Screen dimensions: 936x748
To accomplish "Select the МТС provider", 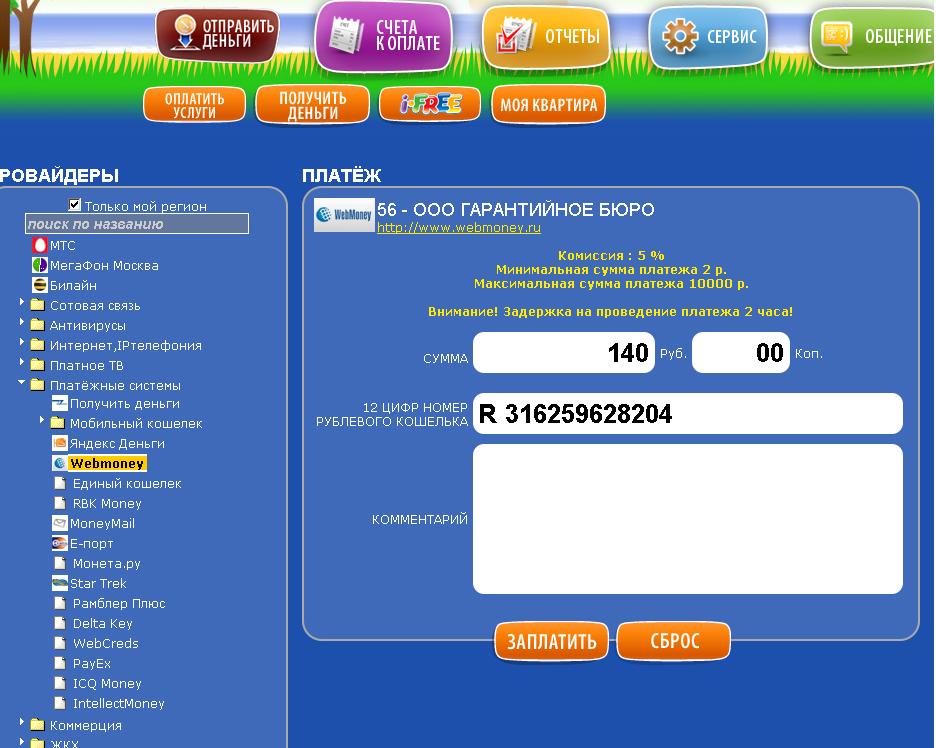I will pyautogui.click(x=63, y=245).
